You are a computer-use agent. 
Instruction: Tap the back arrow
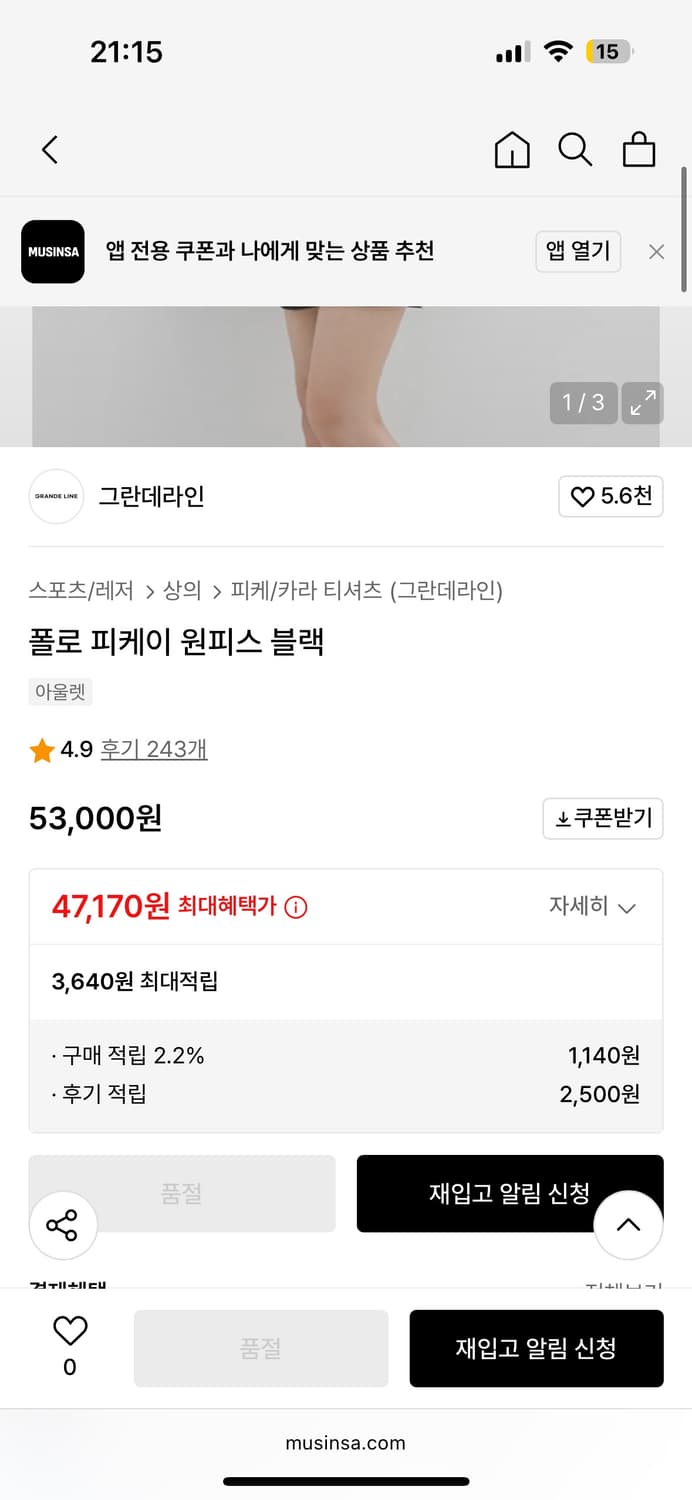click(49, 148)
